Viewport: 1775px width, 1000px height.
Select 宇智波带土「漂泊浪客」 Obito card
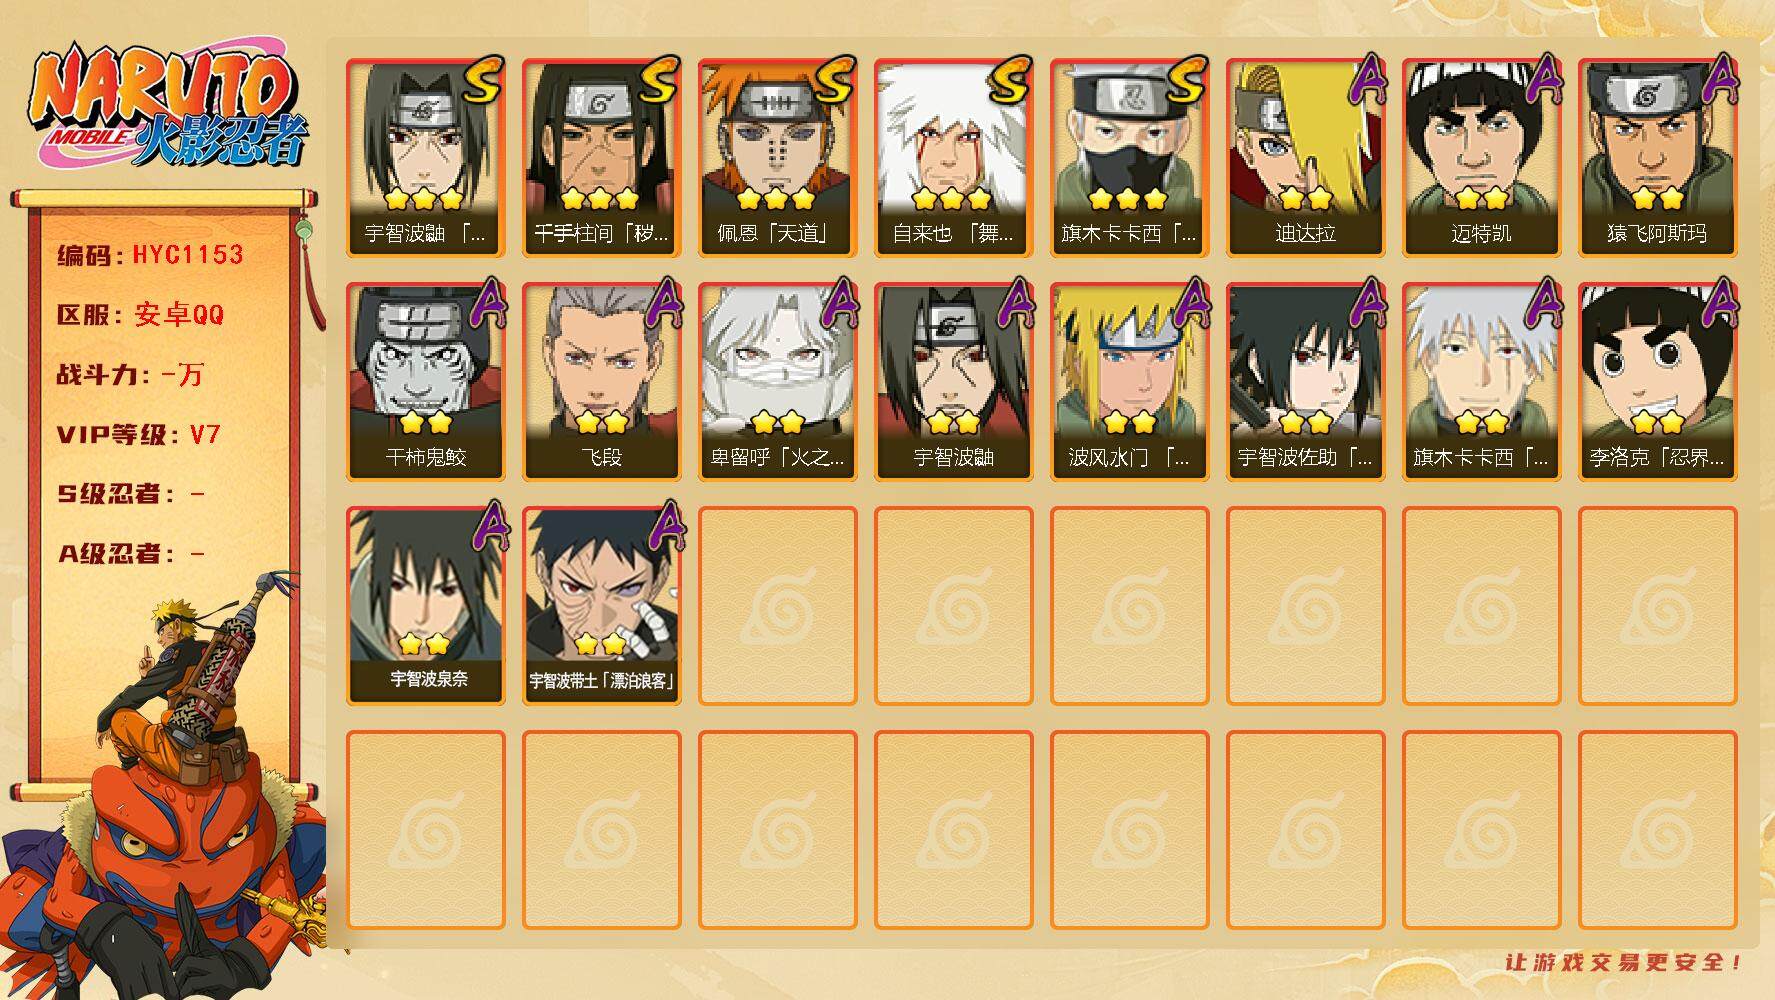[601, 605]
